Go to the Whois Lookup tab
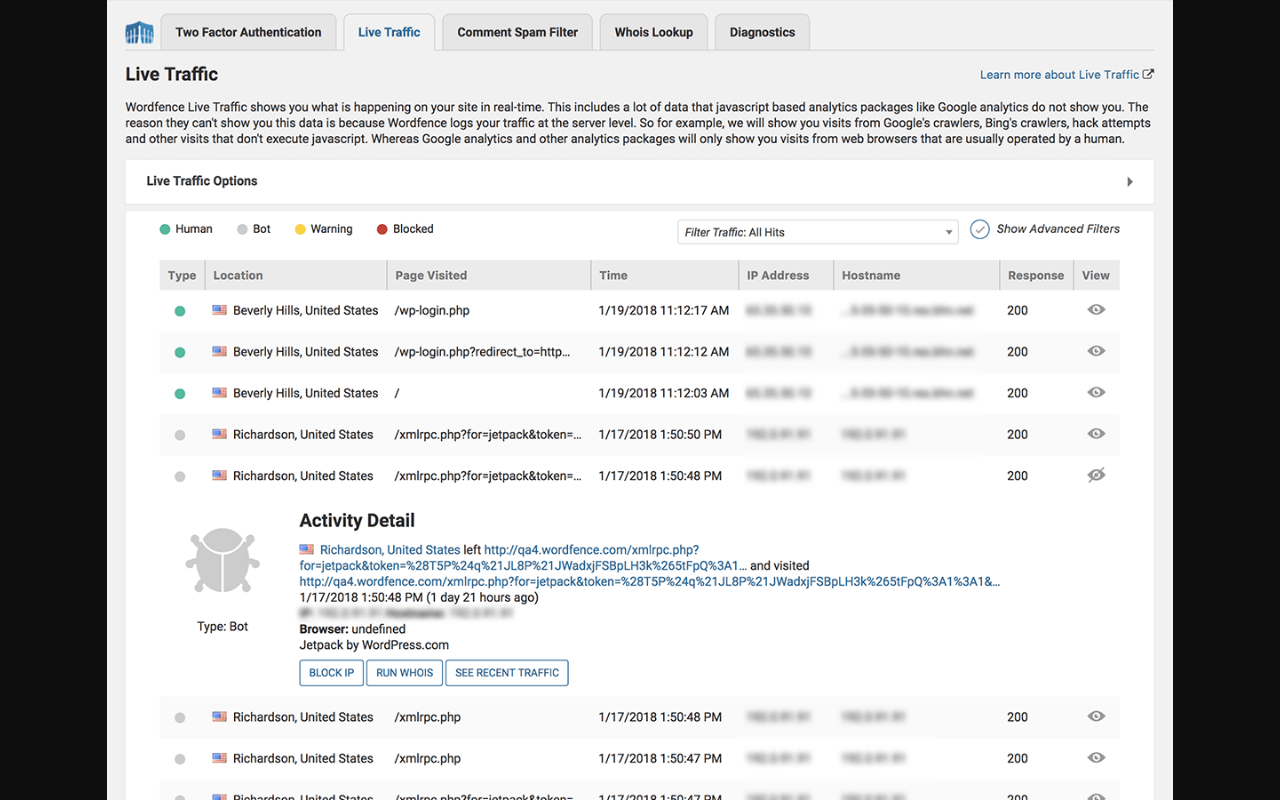Viewport: 1280px width, 800px height. click(654, 32)
